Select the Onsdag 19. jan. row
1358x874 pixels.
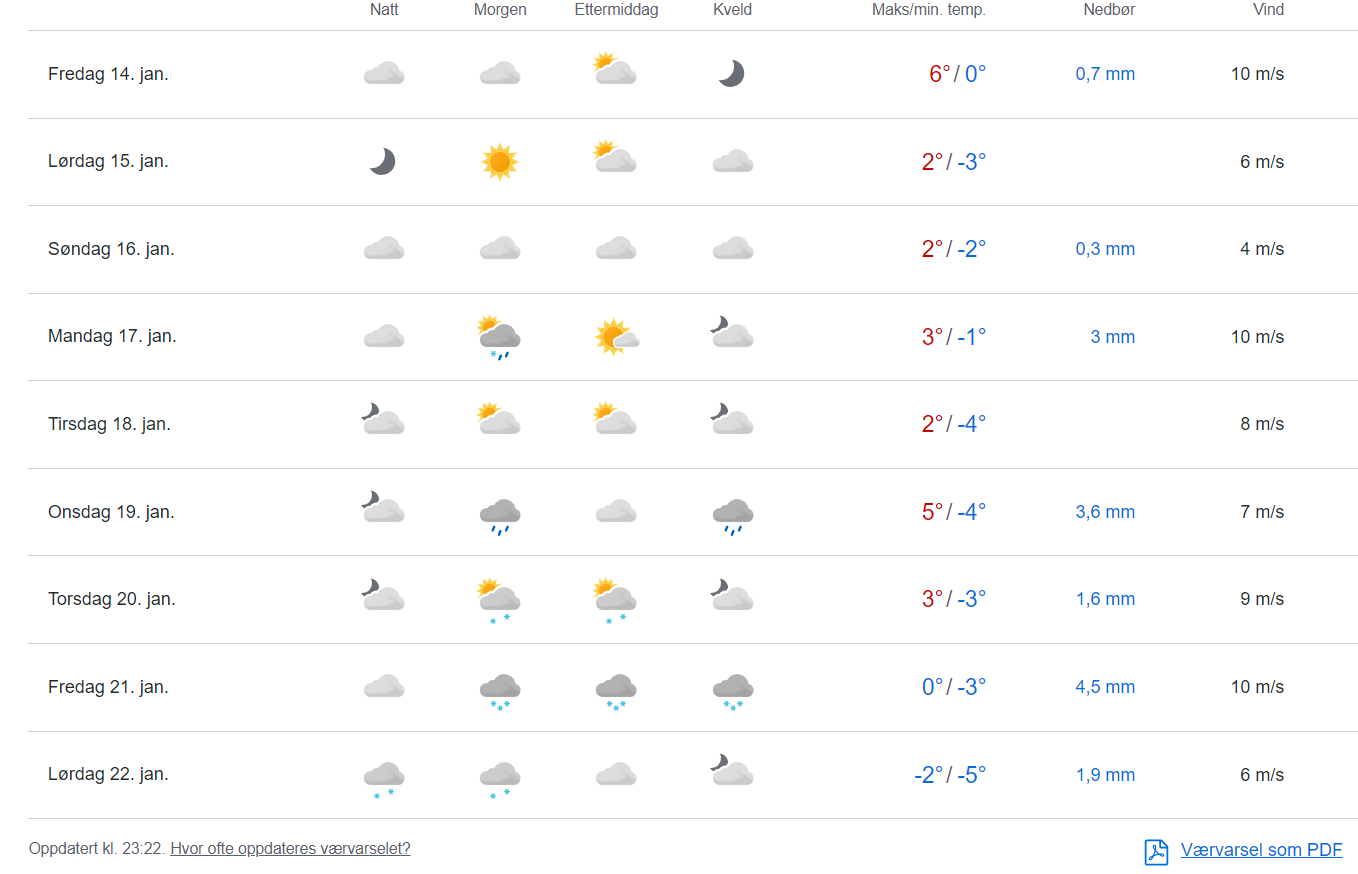click(x=111, y=512)
